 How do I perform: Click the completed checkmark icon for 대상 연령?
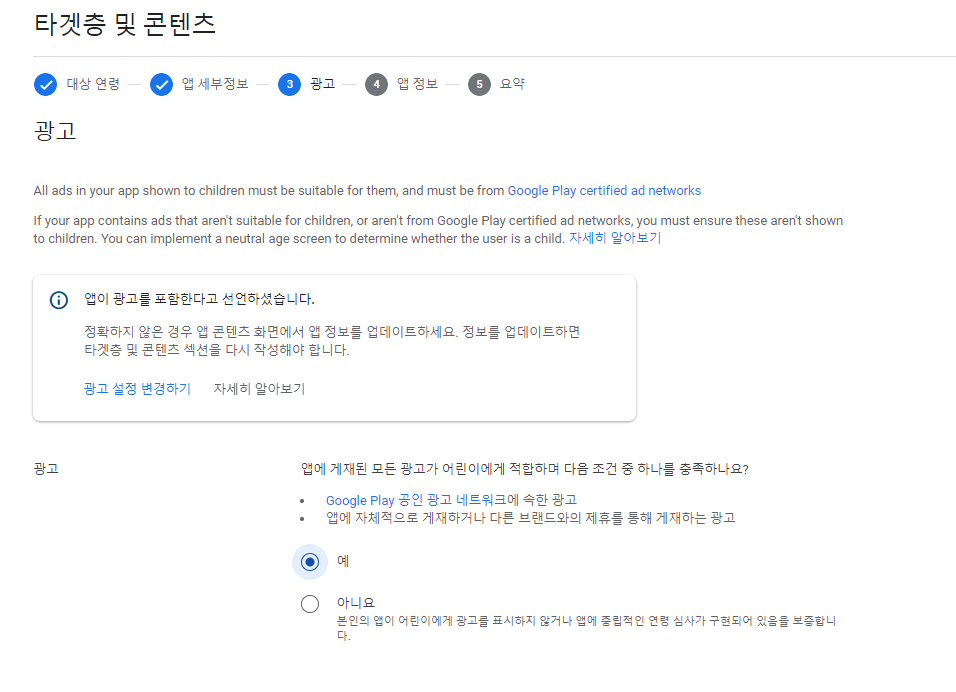pyautogui.click(x=45, y=84)
